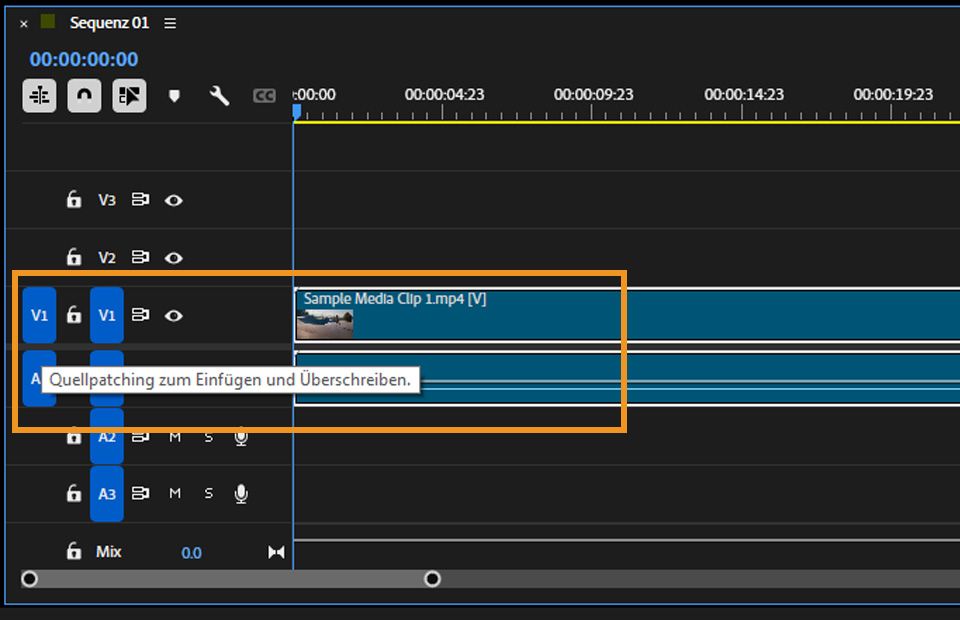The image size is (960, 620).
Task: Select the Sequenz 01 tab
Action: (109, 23)
